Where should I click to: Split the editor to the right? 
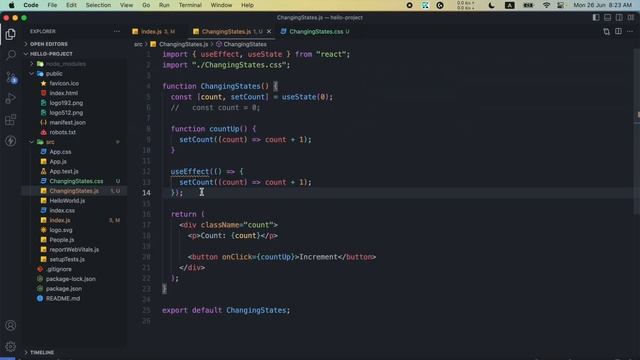618,31
